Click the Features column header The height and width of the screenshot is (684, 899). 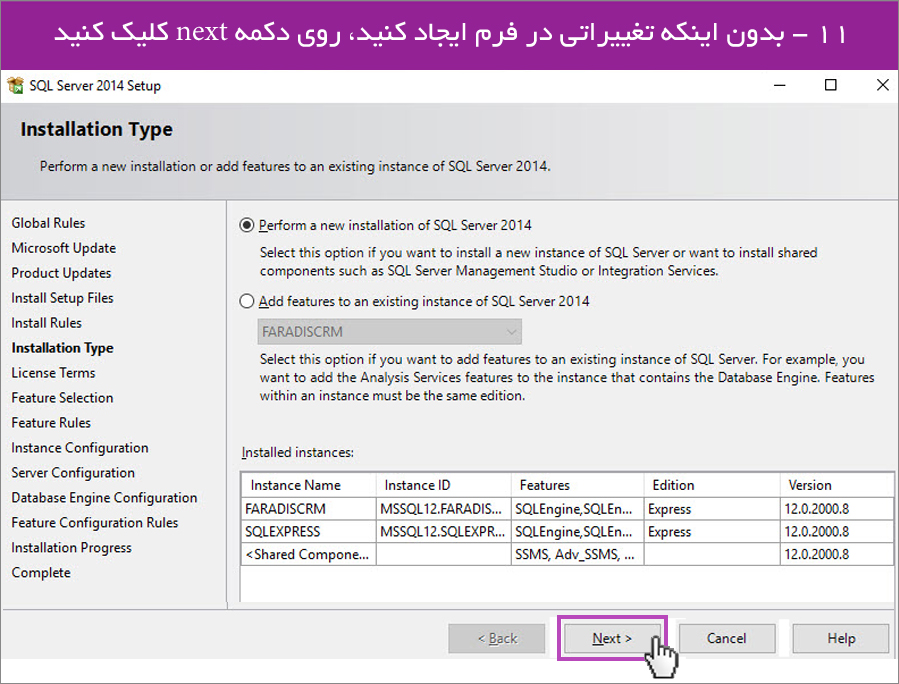[x=577, y=485]
